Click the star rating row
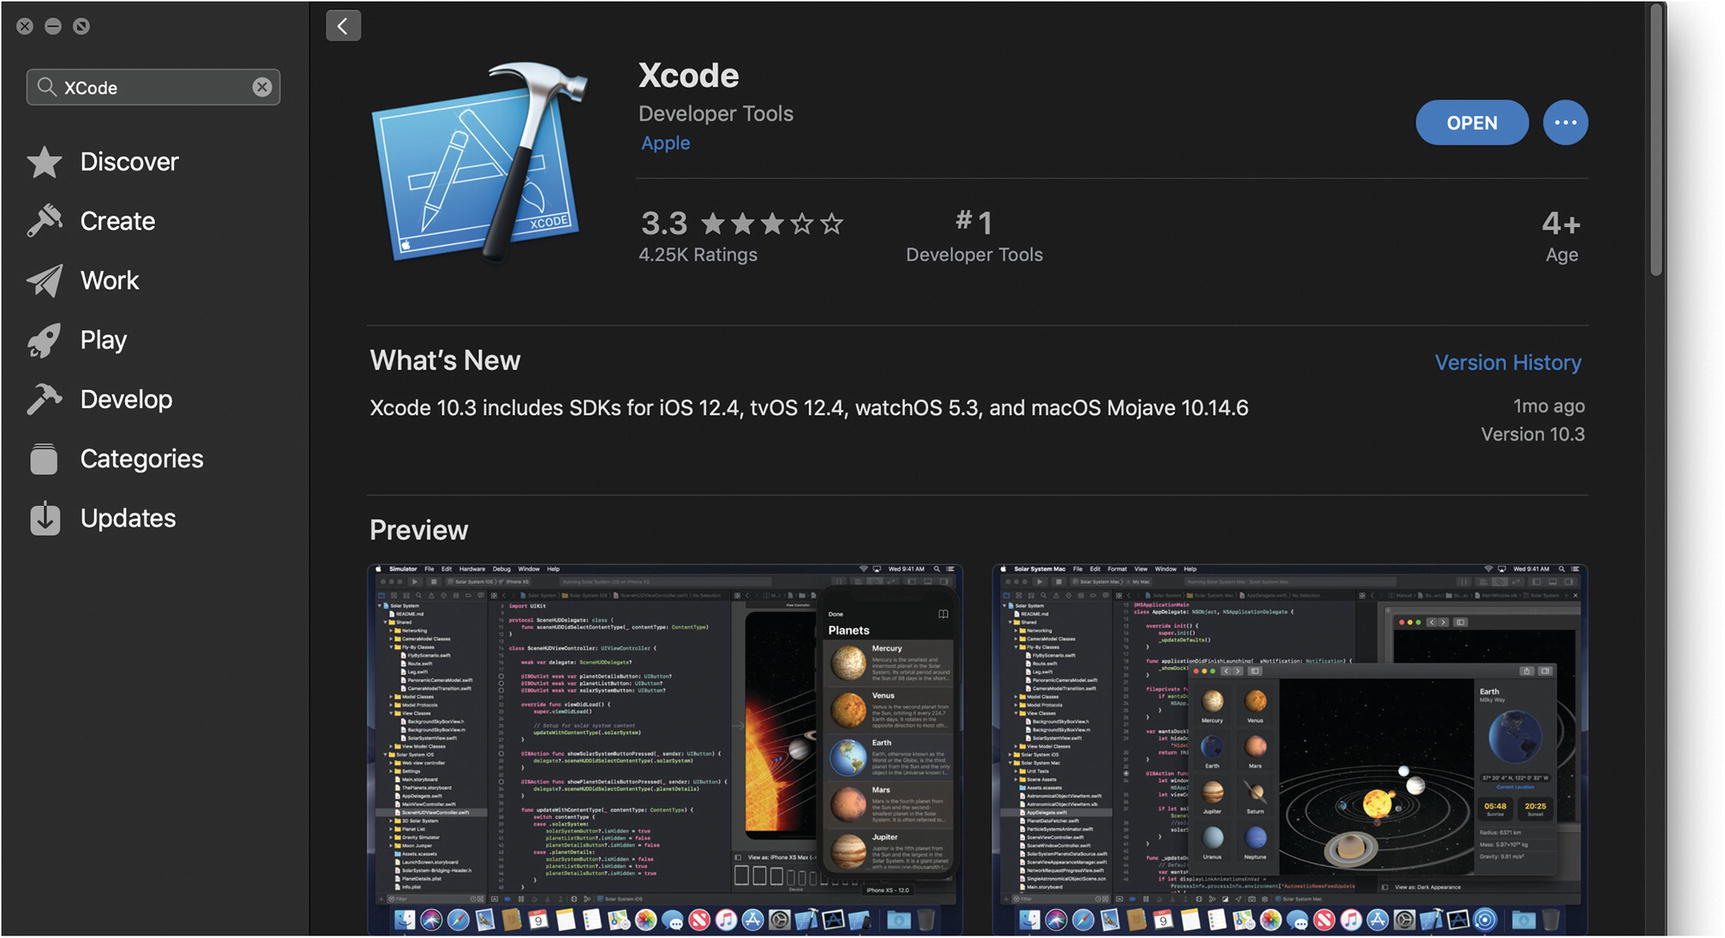The height and width of the screenshot is (938, 1725). click(x=772, y=223)
